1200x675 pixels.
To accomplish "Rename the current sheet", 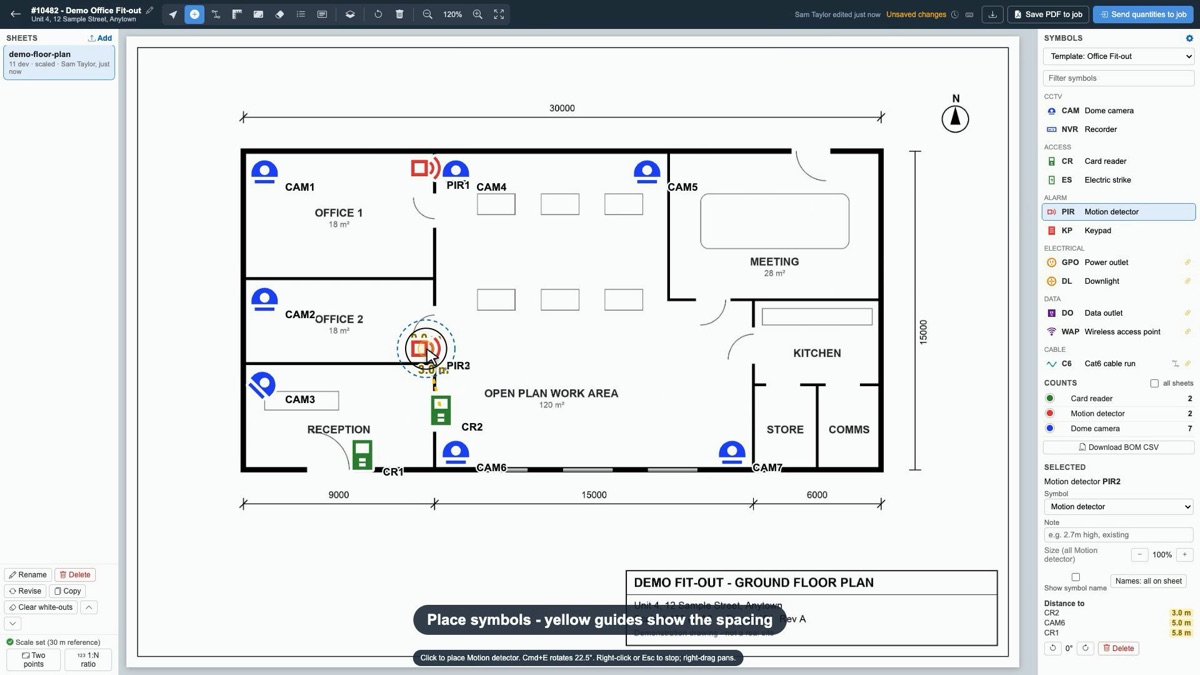I will click(28, 575).
